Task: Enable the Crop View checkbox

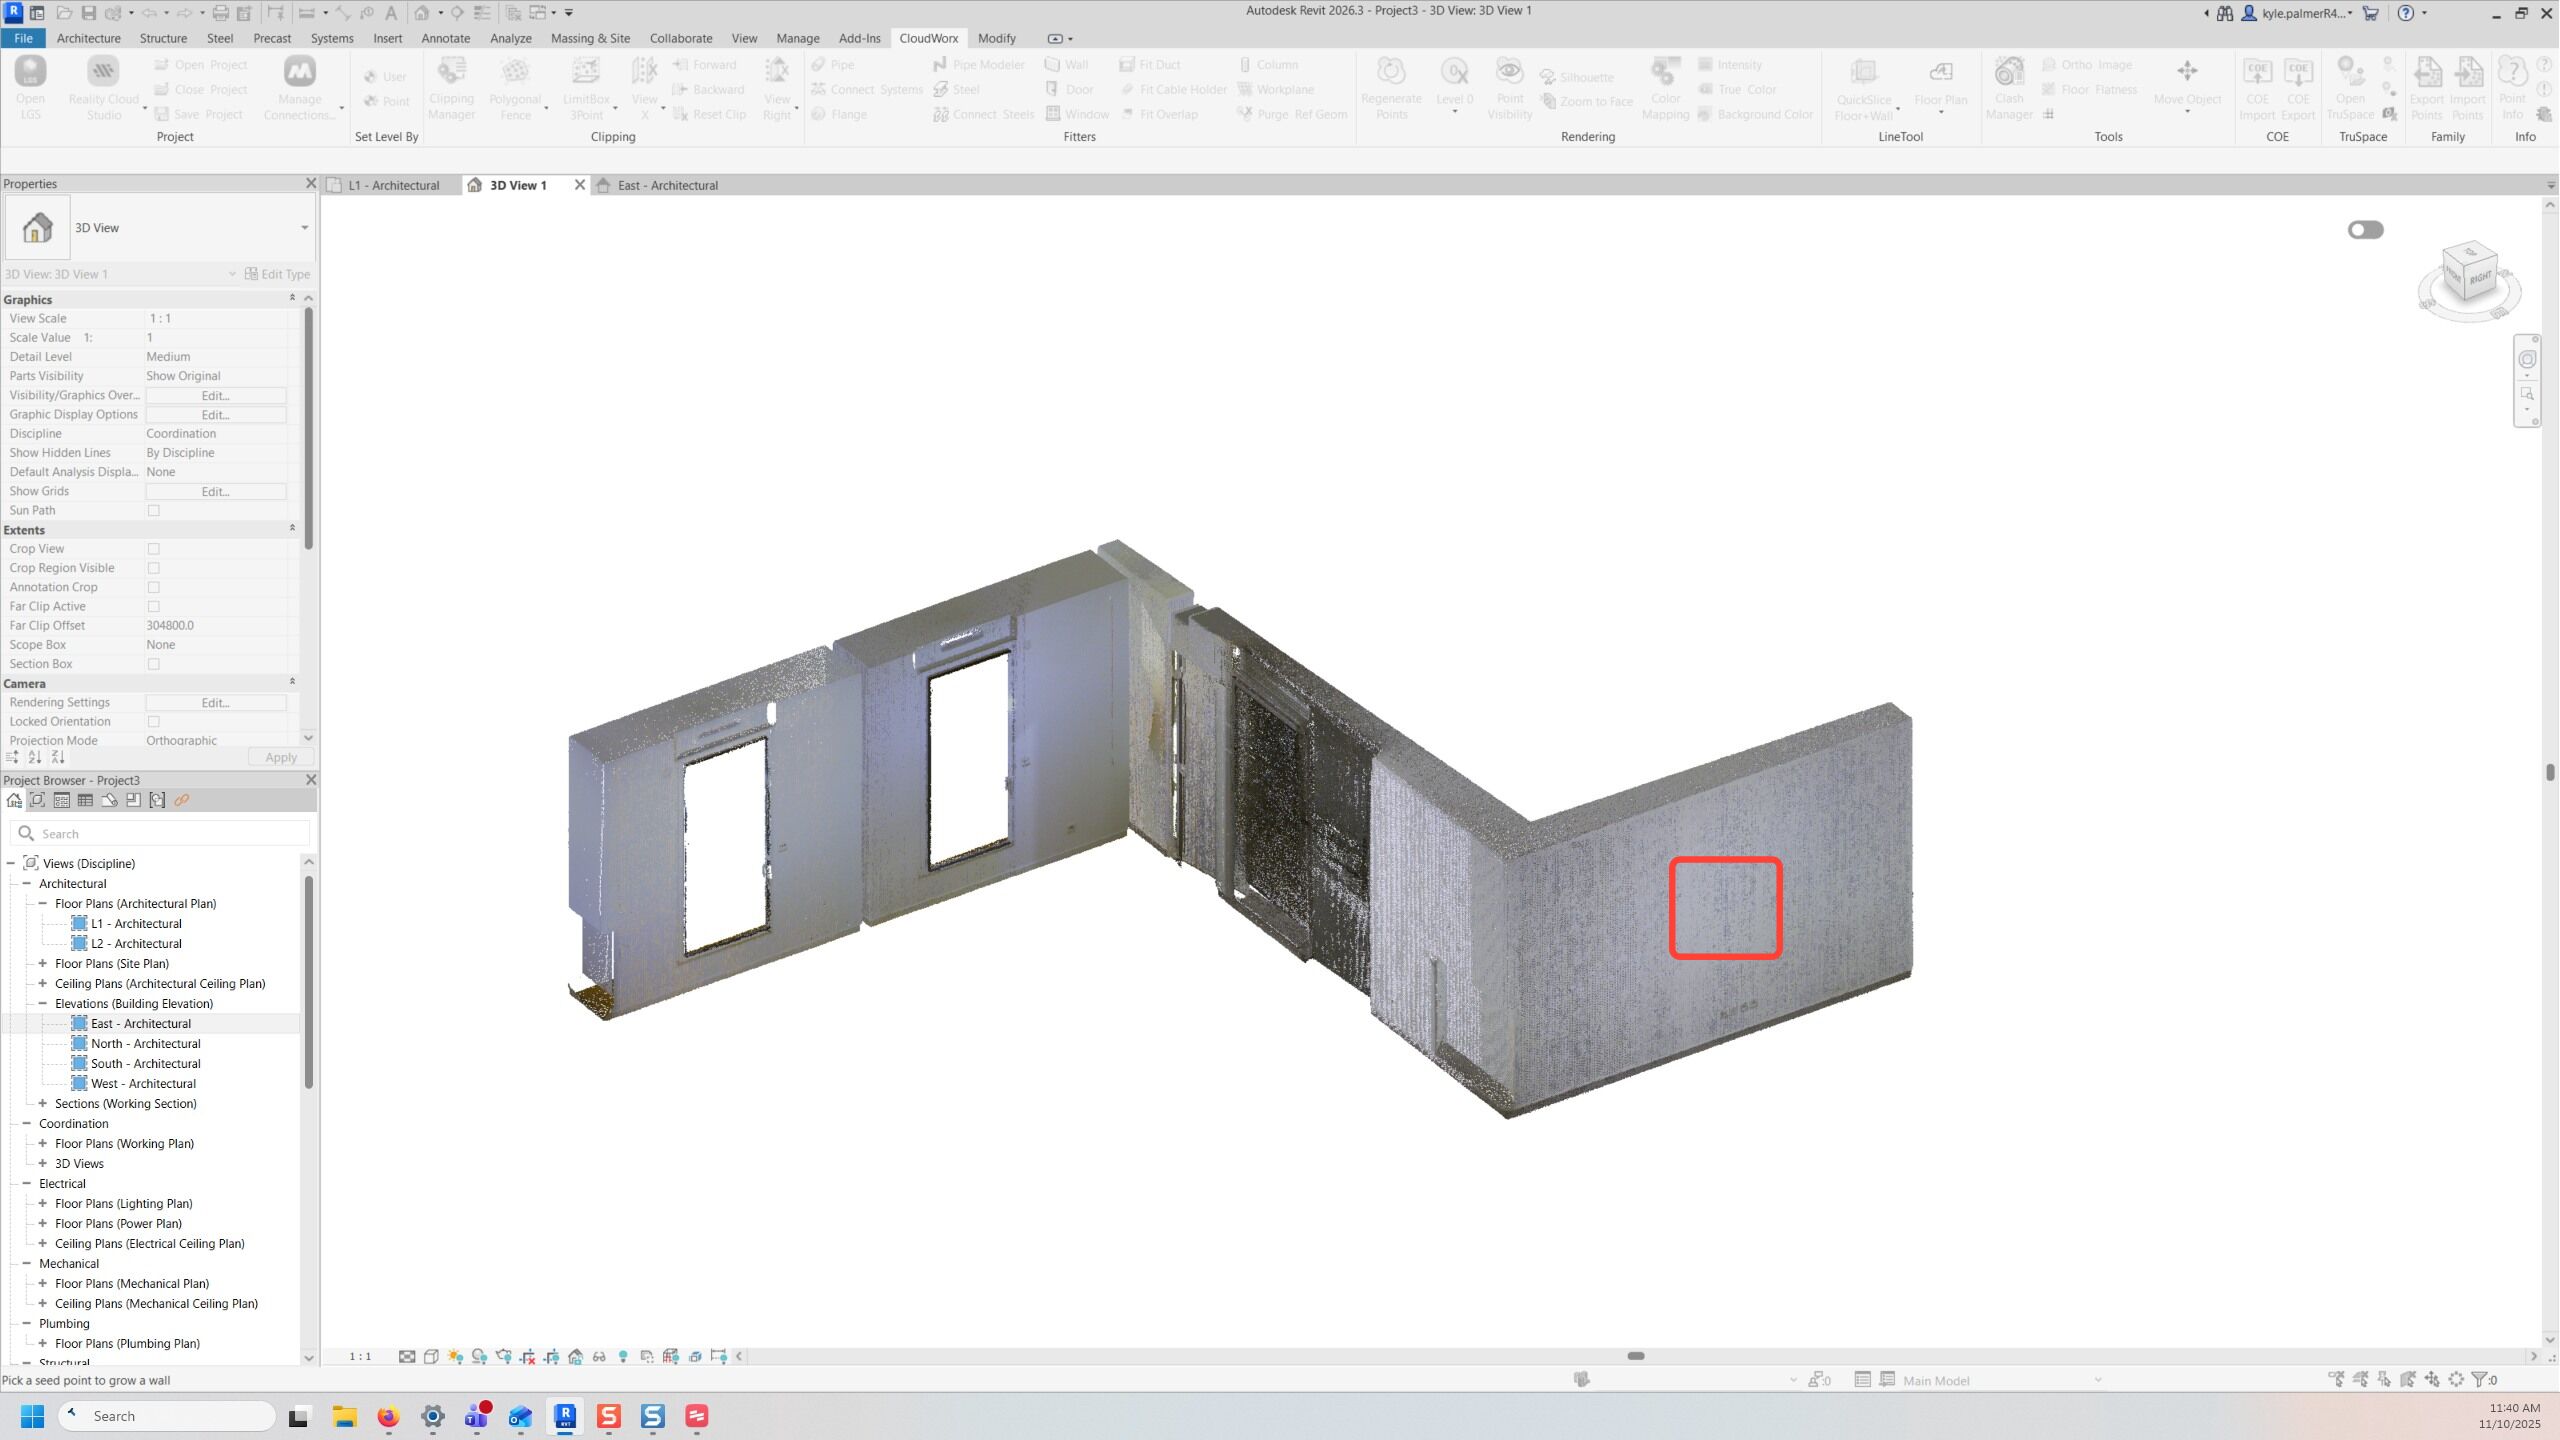Action: pos(154,549)
